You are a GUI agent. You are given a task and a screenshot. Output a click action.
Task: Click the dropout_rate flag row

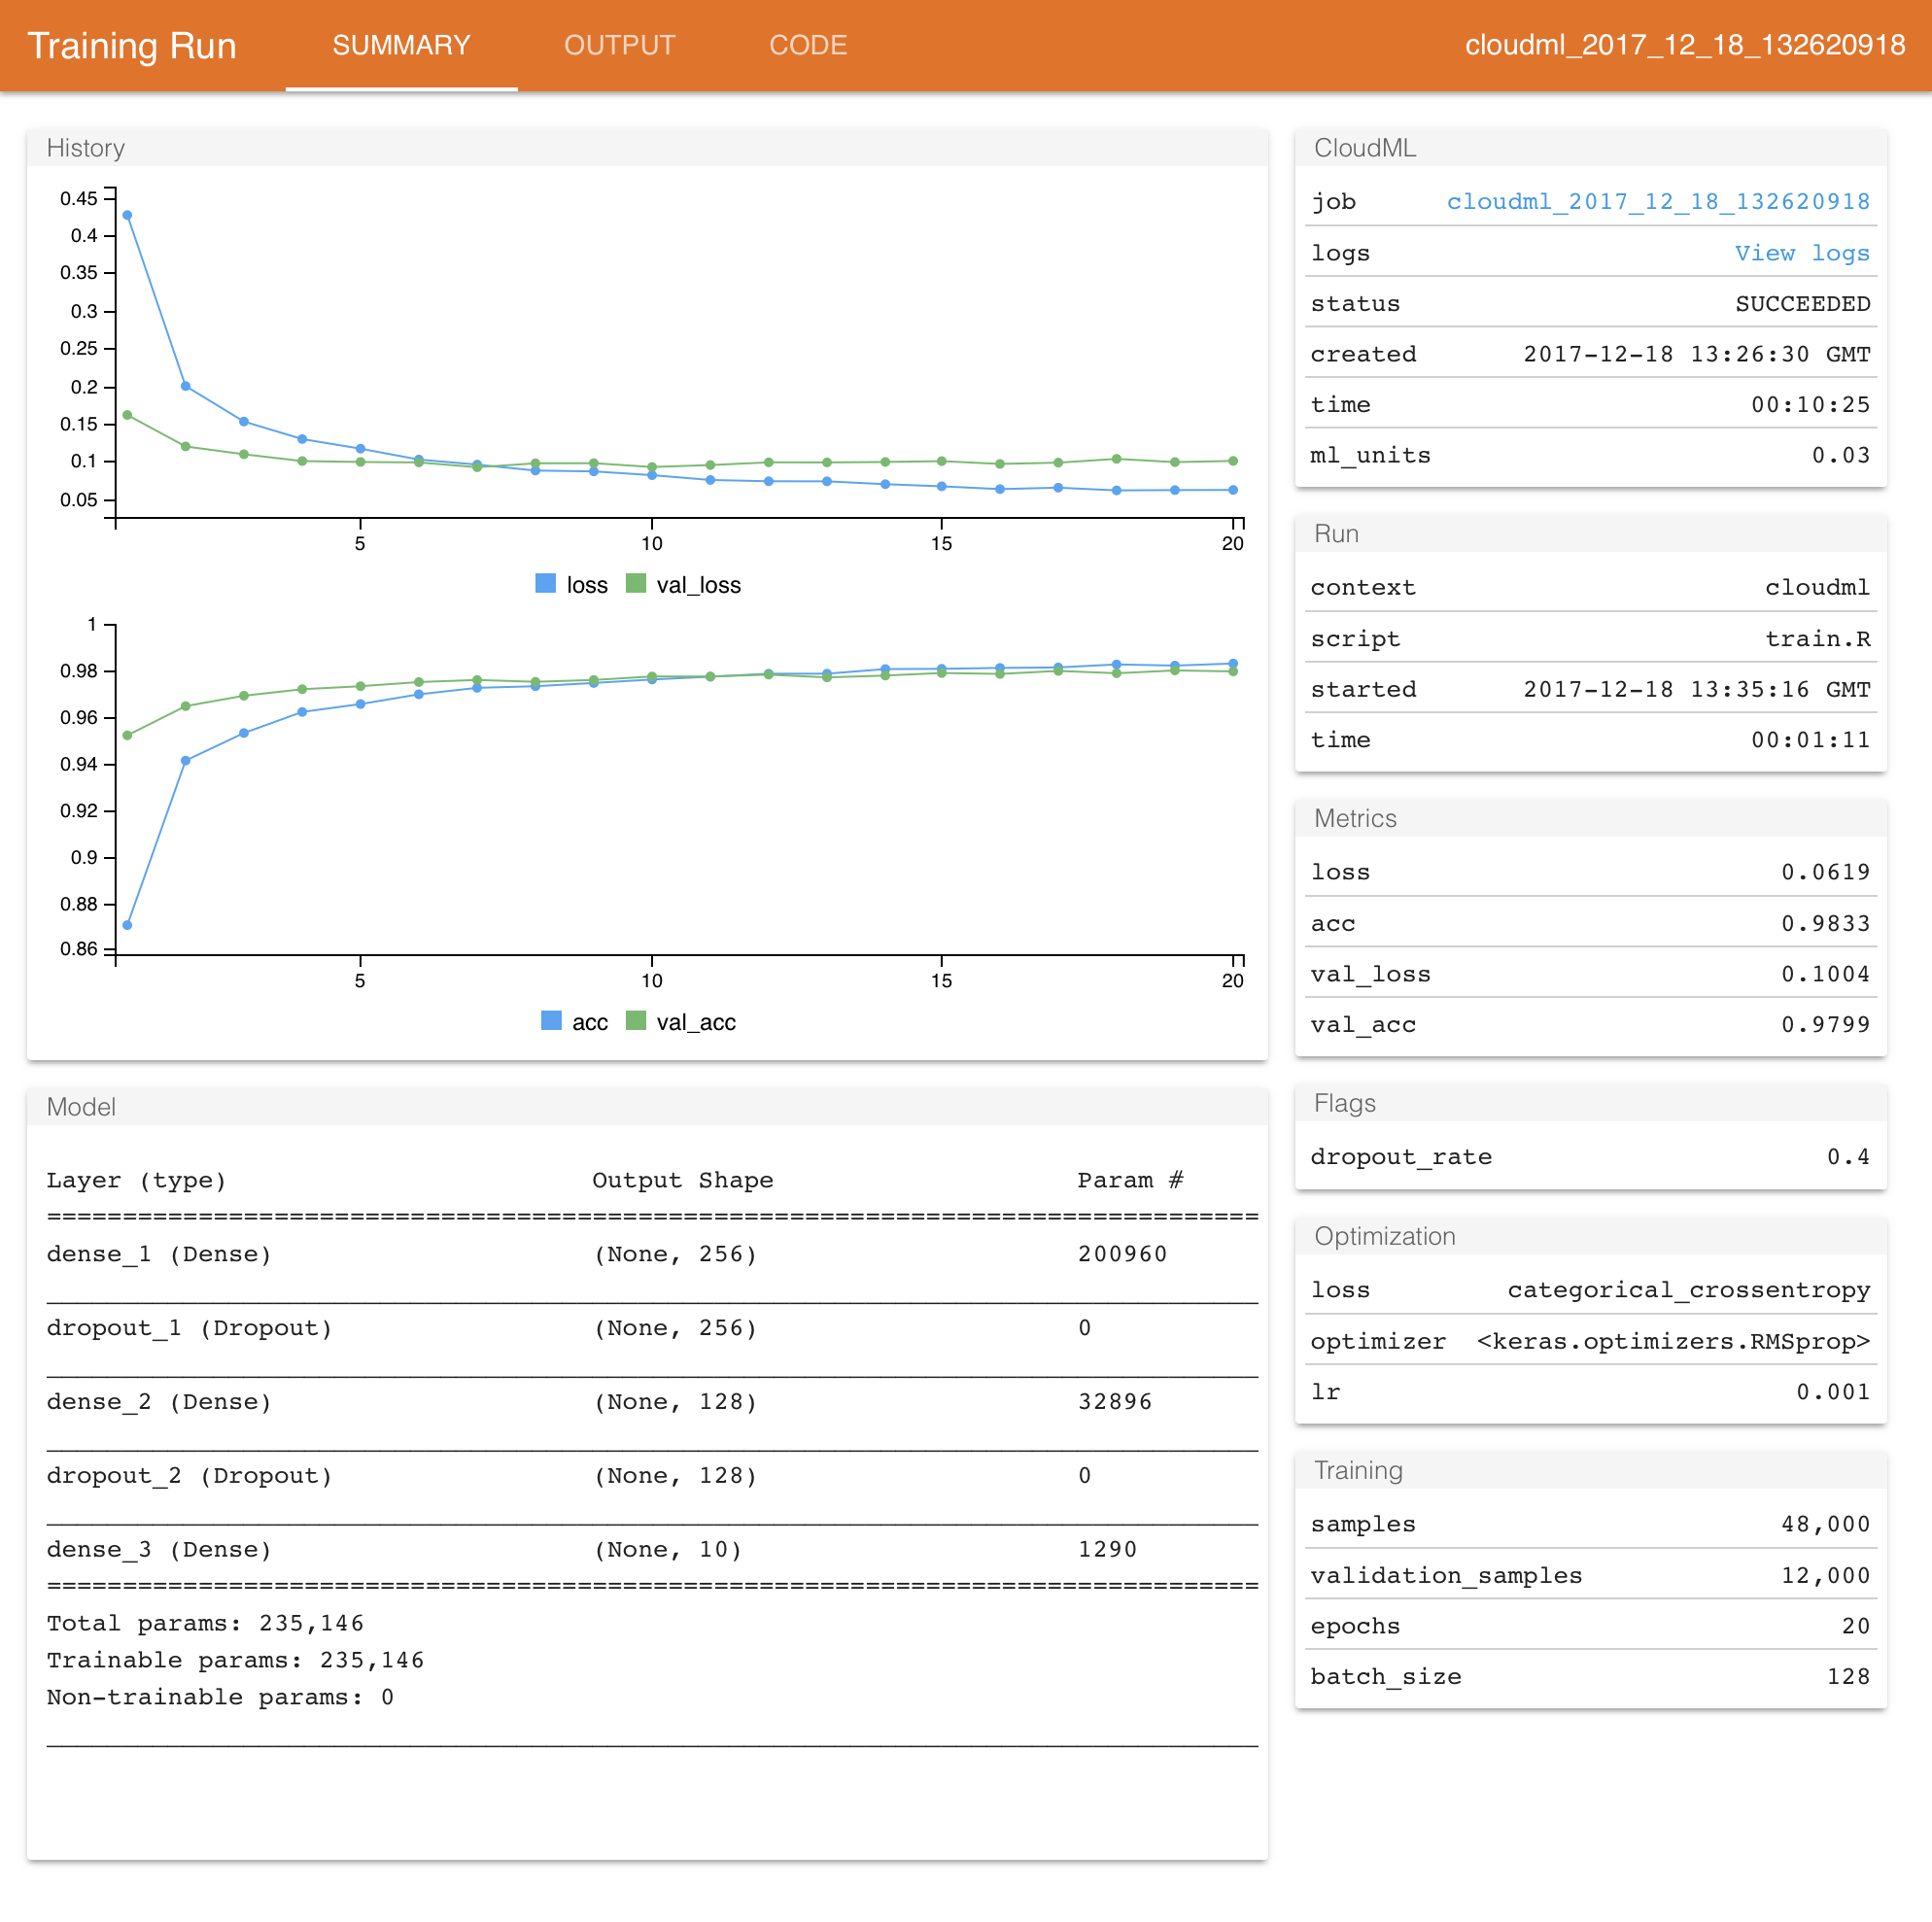(x=1590, y=1157)
